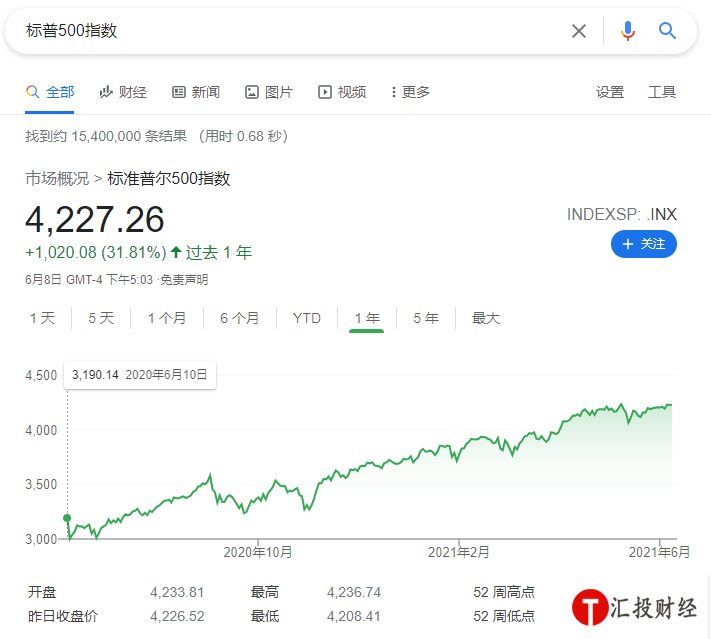This screenshot has height=639, width=711.
Task: Select the YTD chart range
Action: pyautogui.click(x=307, y=318)
